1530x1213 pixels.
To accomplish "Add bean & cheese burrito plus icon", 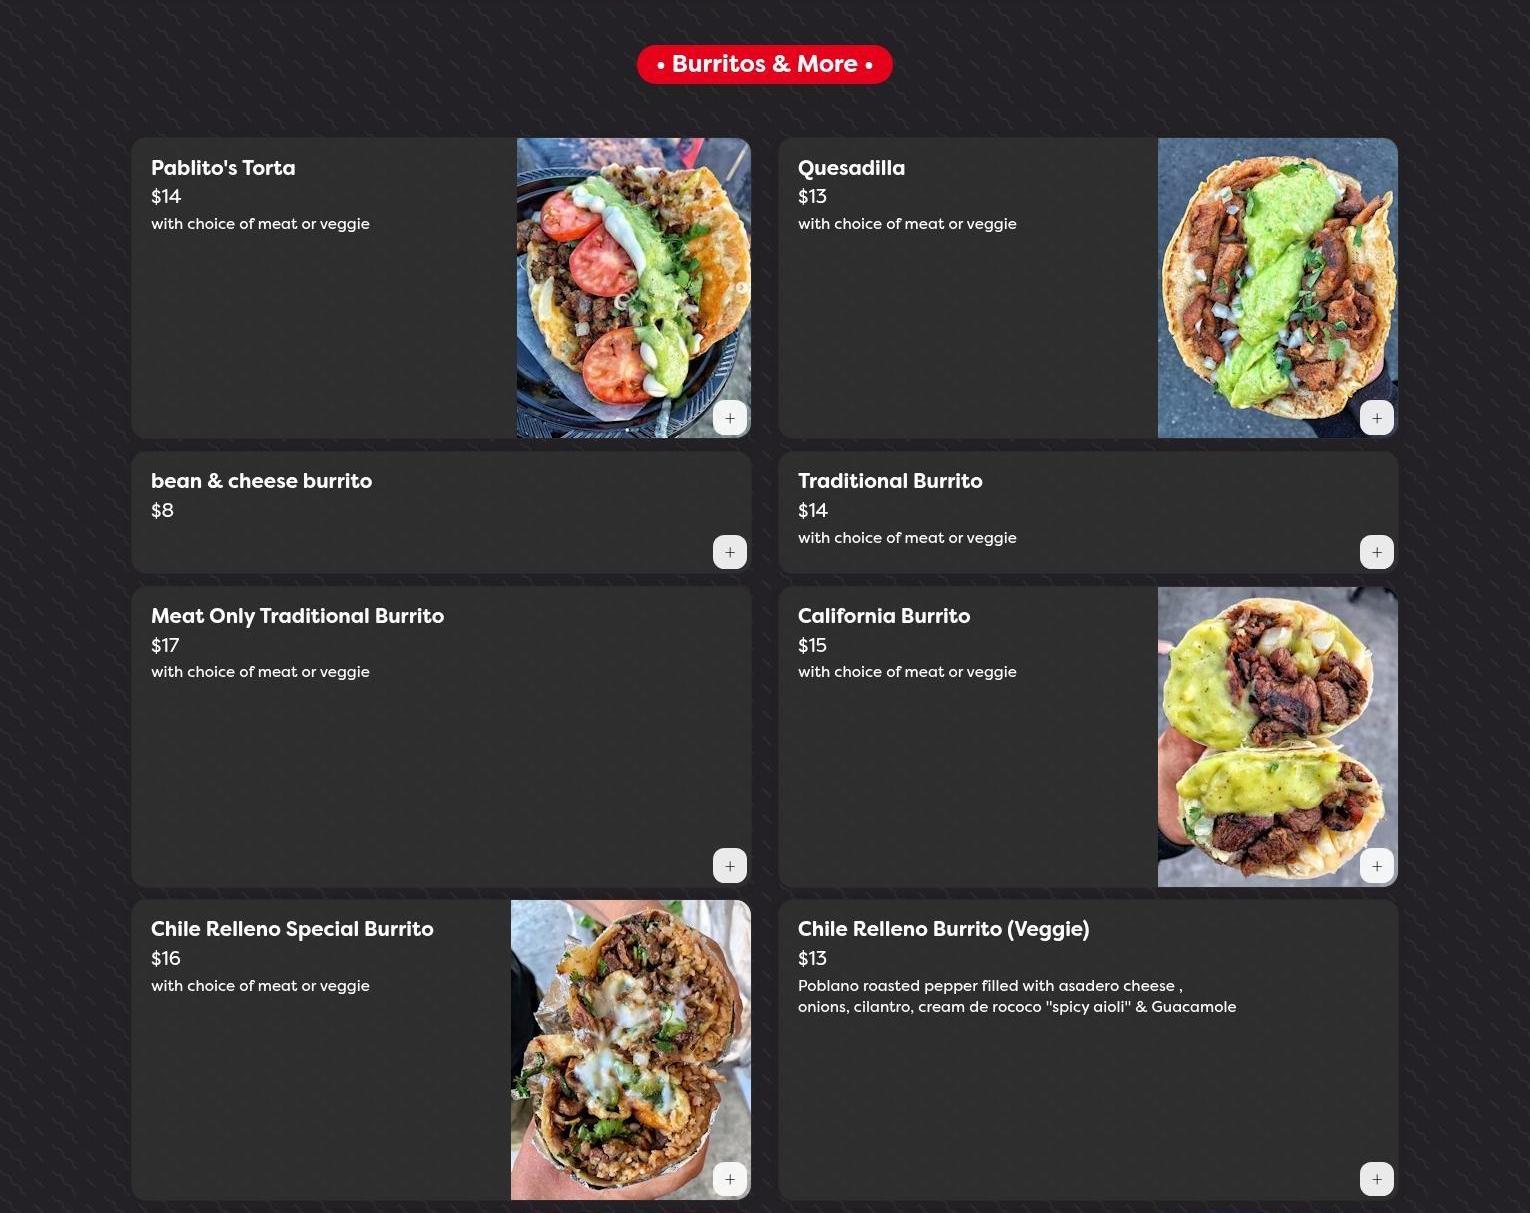I will (x=730, y=552).
